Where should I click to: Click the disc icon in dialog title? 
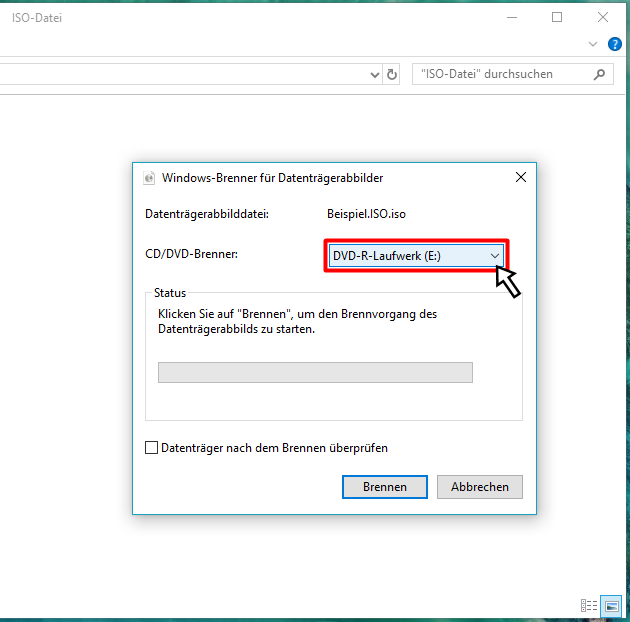[149, 178]
